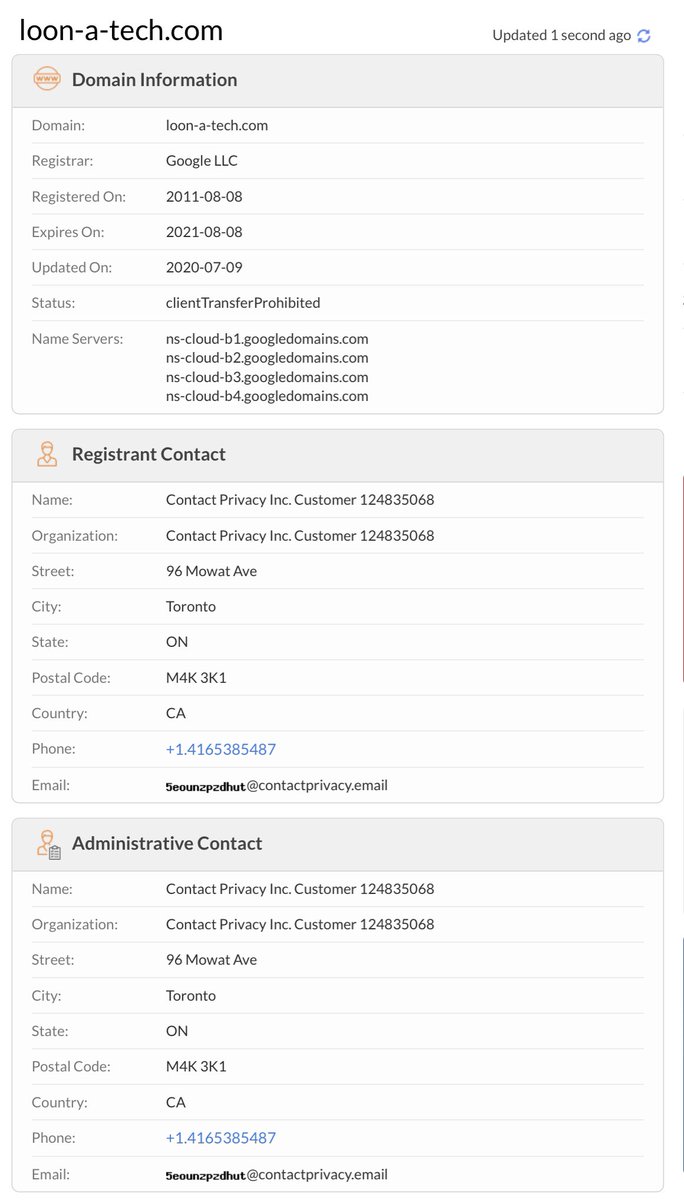Select the domain value loon-a-tech.com in the Domain row

[217, 125]
